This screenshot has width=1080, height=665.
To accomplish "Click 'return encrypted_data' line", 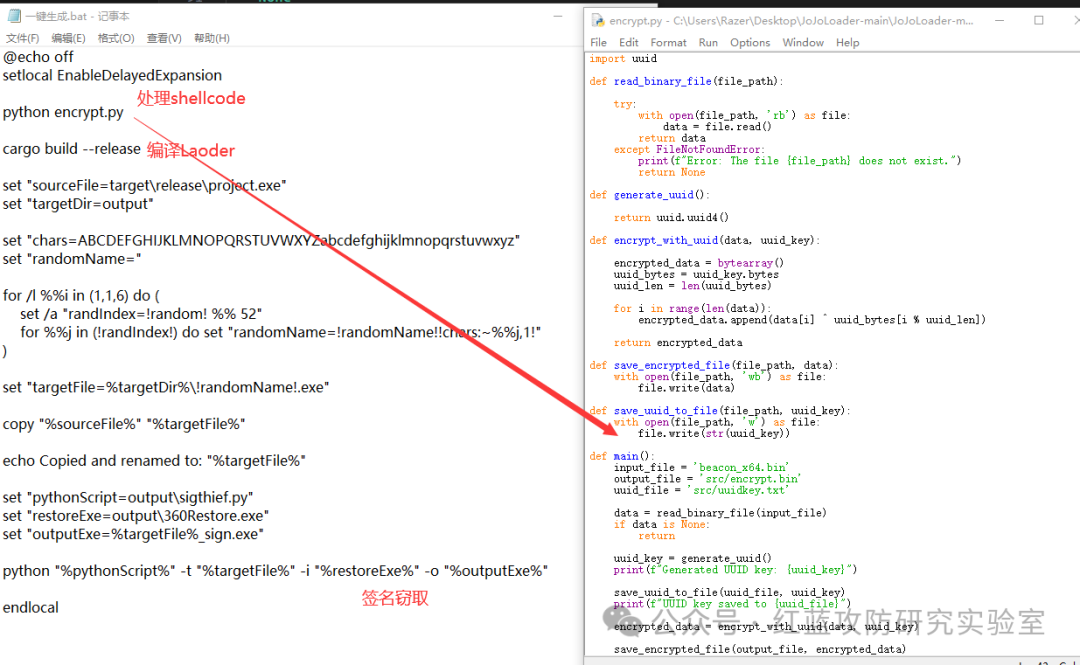I will [678, 342].
